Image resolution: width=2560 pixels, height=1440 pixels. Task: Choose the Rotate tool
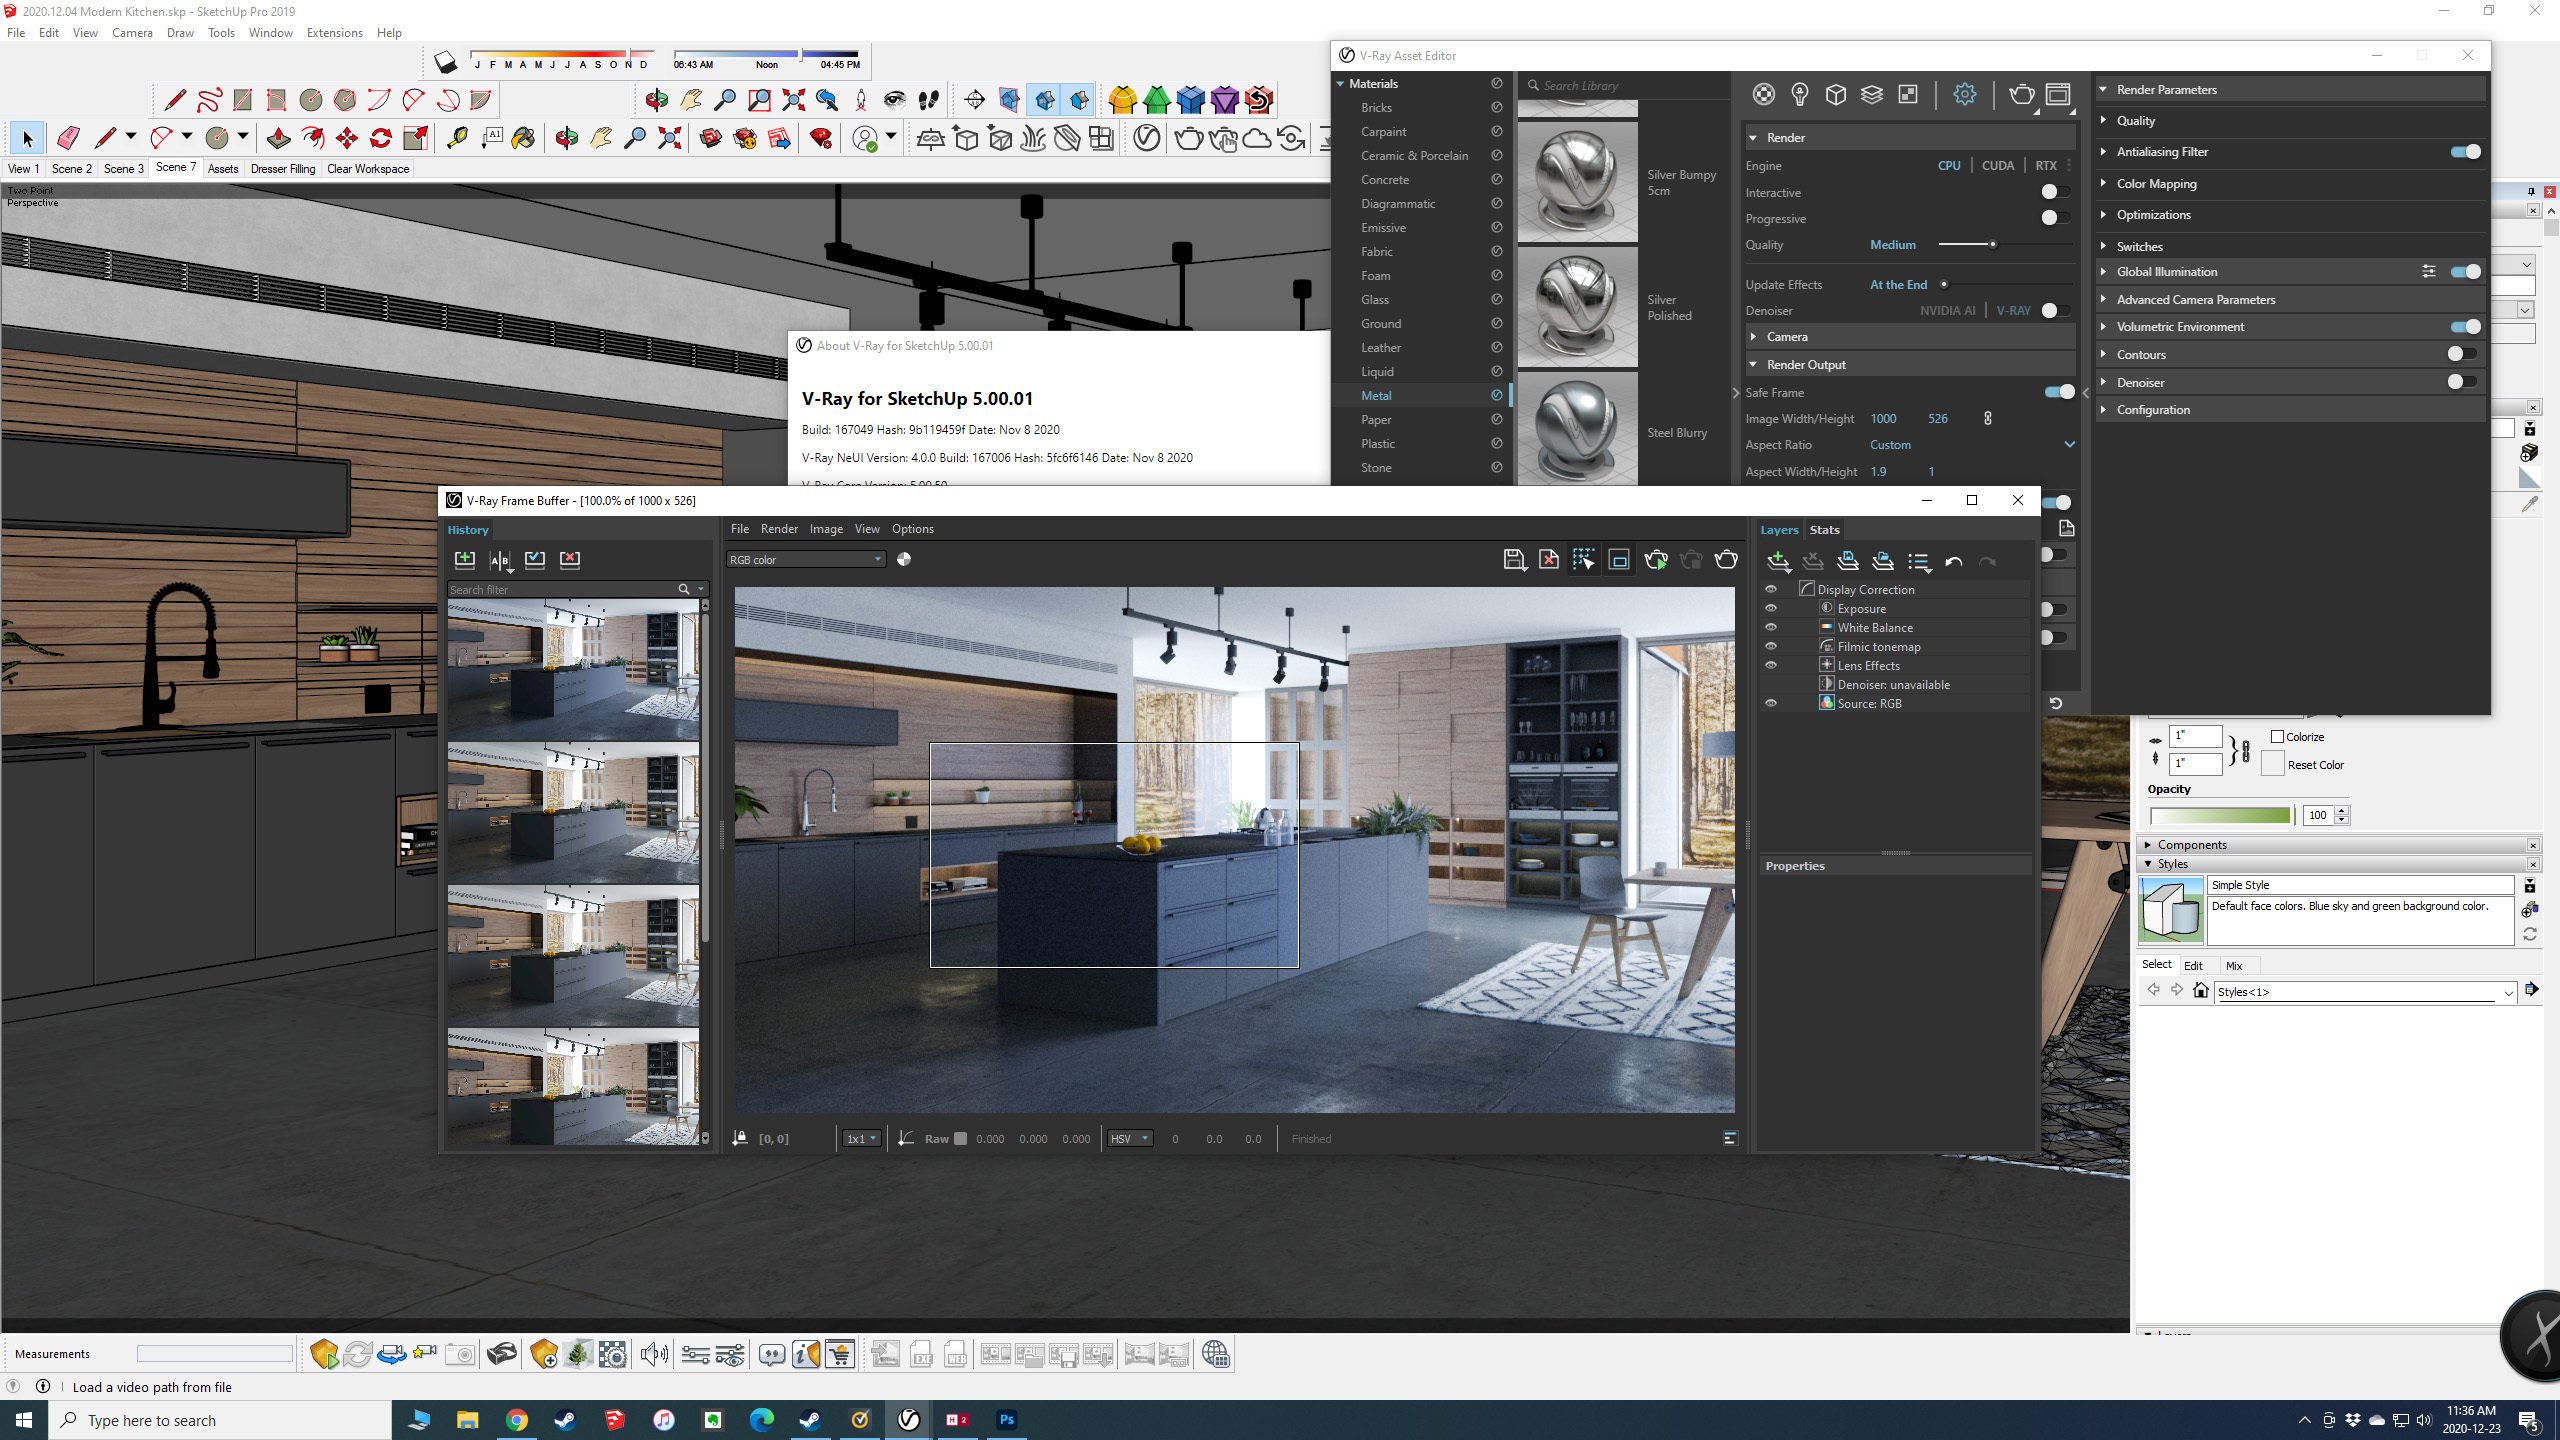(x=381, y=138)
